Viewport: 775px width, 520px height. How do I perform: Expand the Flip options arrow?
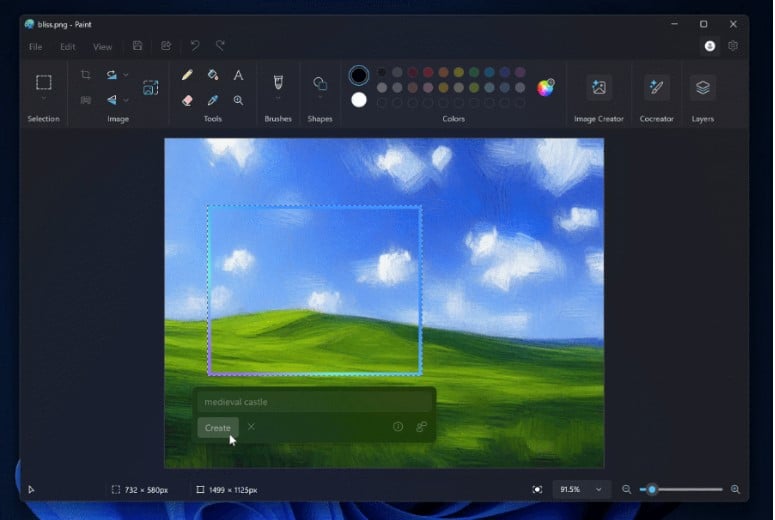click(x=126, y=100)
